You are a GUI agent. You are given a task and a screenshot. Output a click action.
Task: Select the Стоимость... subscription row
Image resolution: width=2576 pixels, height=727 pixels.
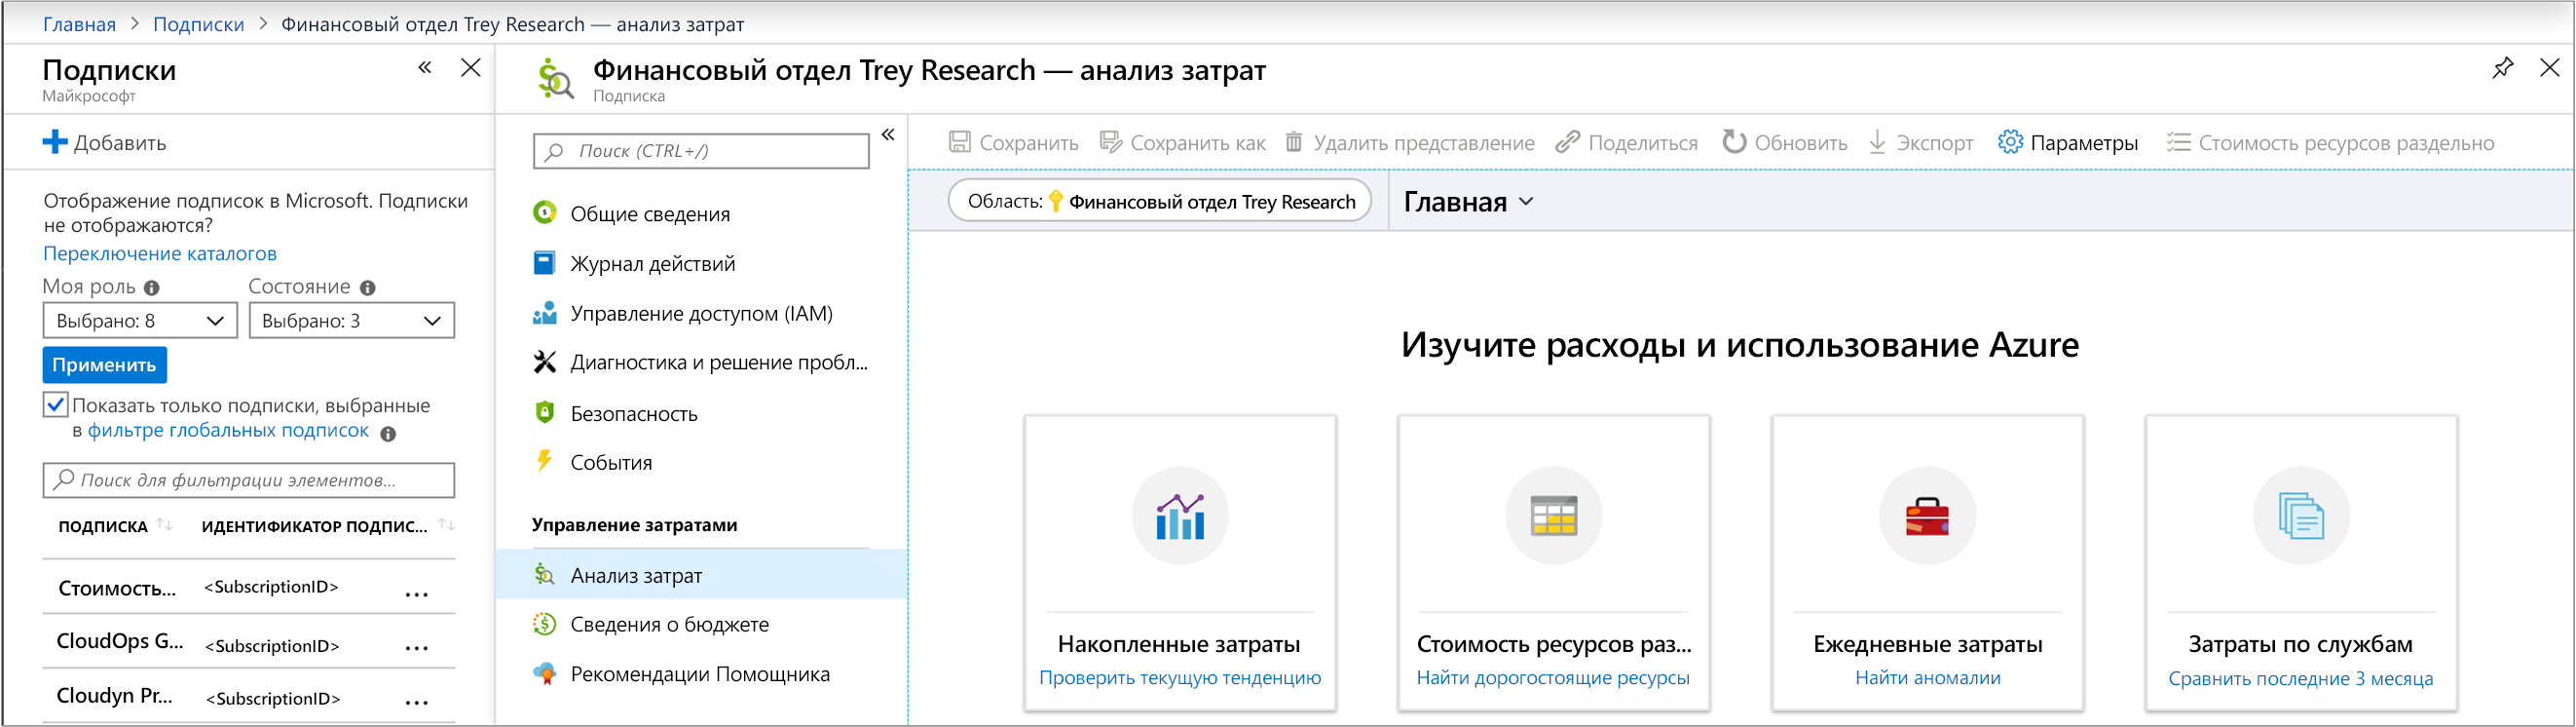click(249, 587)
